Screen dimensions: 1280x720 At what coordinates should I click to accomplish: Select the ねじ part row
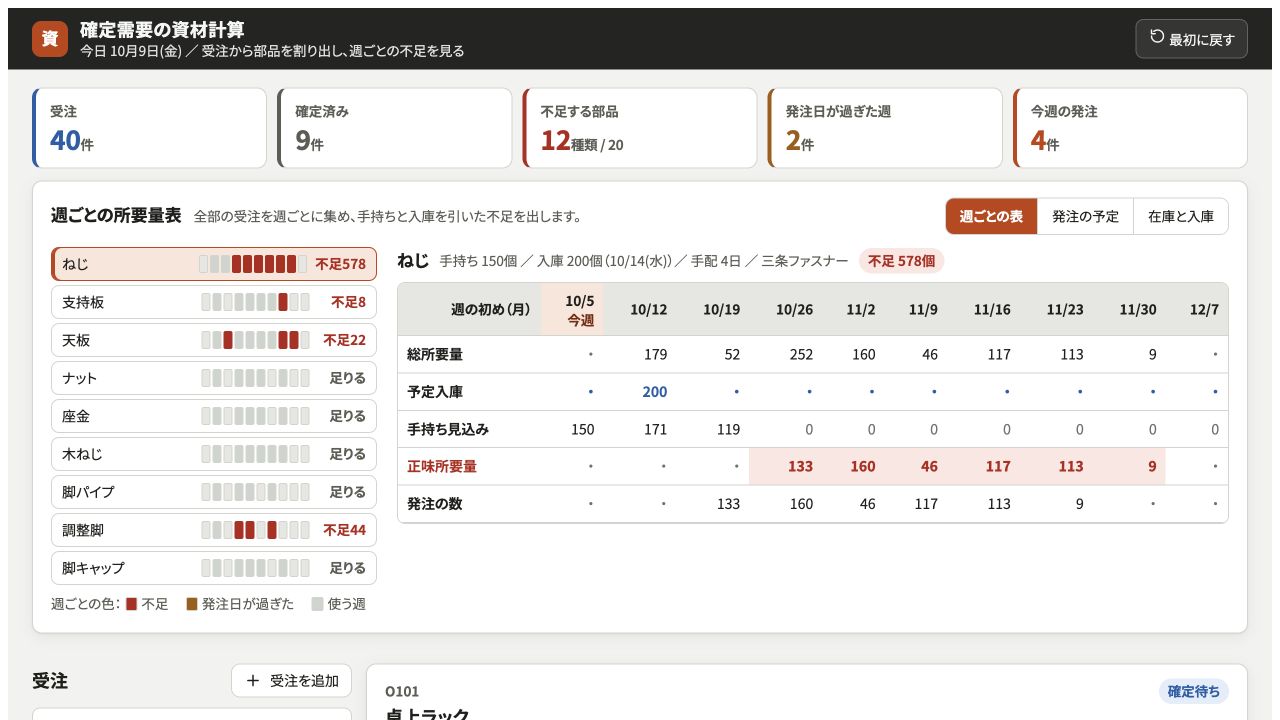pos(214,264)
